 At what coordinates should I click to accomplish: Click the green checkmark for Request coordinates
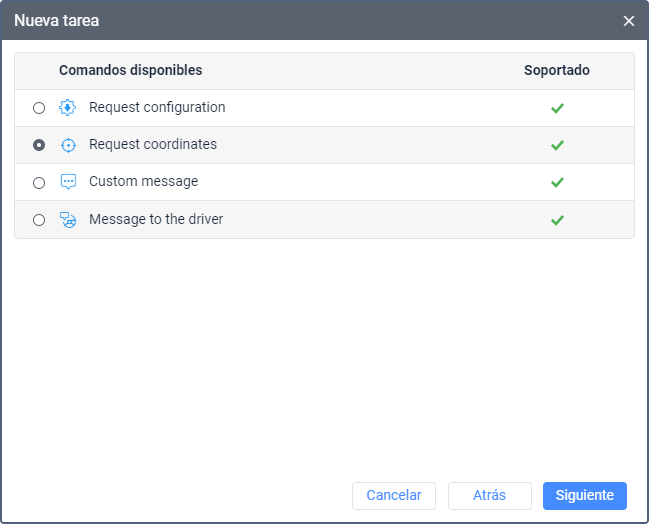click(x=557, y=145)
